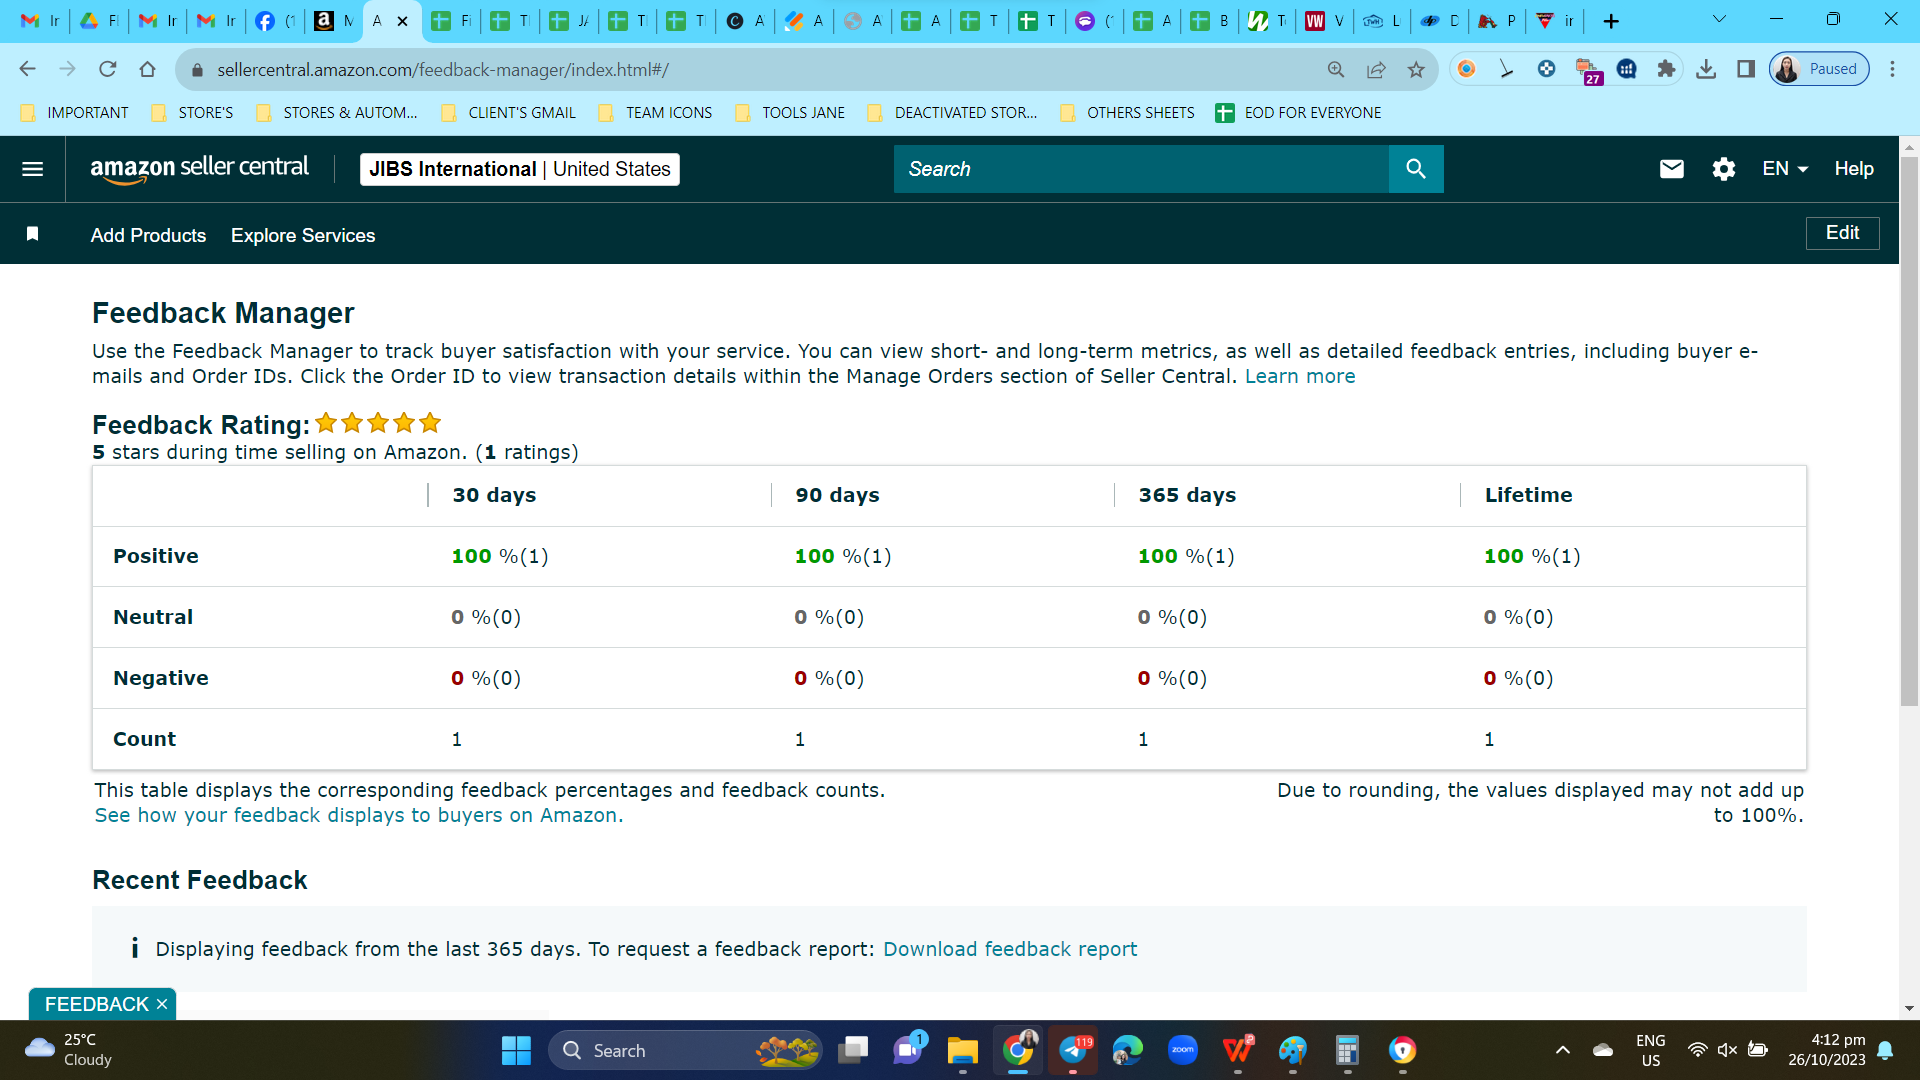
Task: Close the active browser tab
Action: pyautogui.click(x=402, y=21)
